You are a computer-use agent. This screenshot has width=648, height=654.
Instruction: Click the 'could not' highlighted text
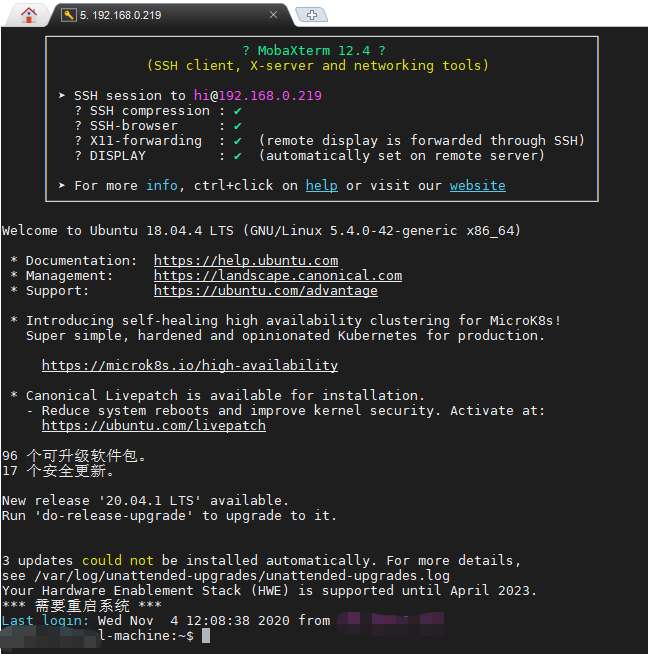click(118, 561)
